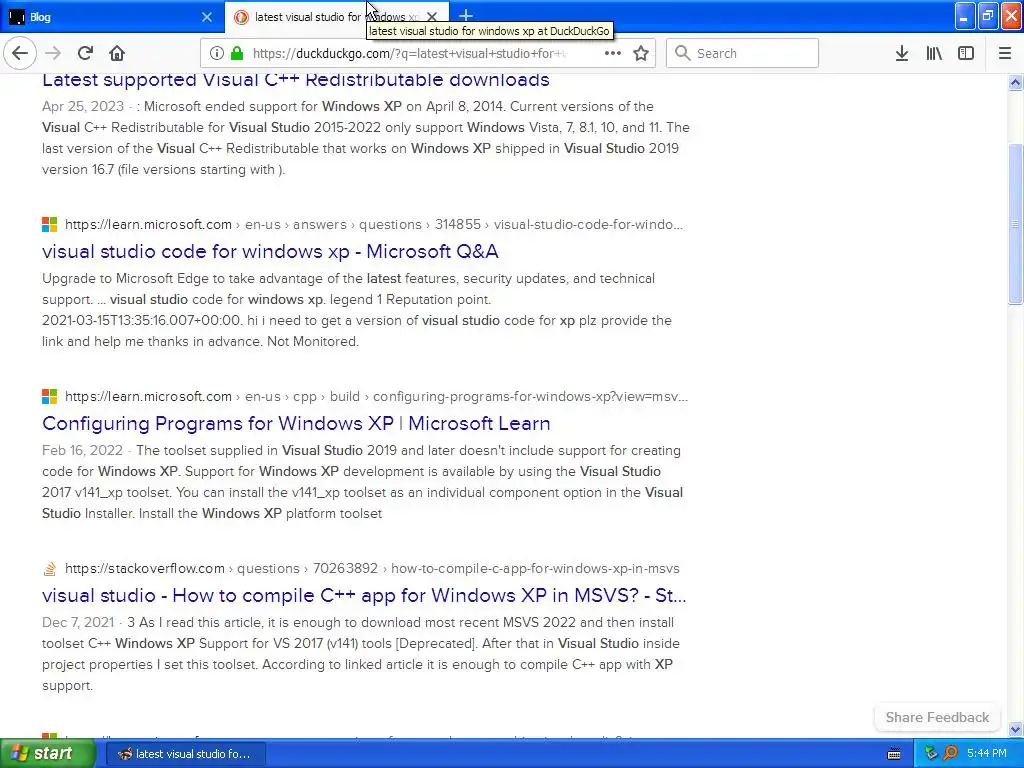The height and width of the screenshot is (768, 1024).
Task: Open the home page
Action: pos(117,53)
